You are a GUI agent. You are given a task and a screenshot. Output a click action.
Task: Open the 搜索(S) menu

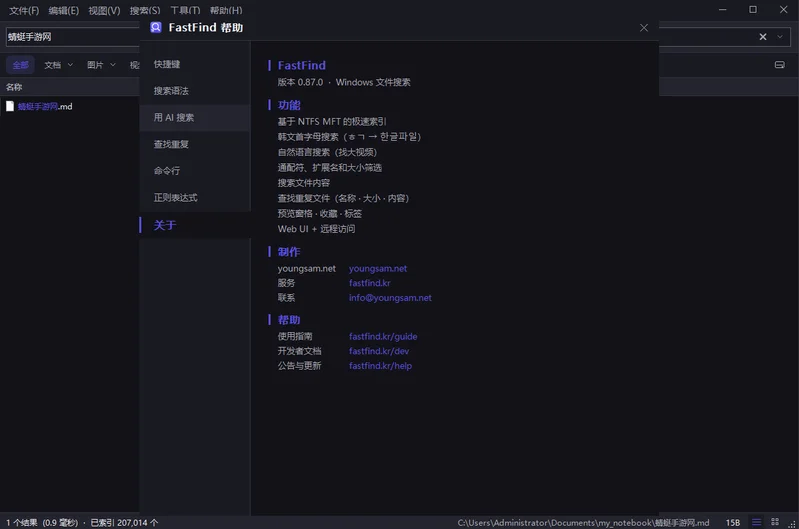tap(145, 10)
